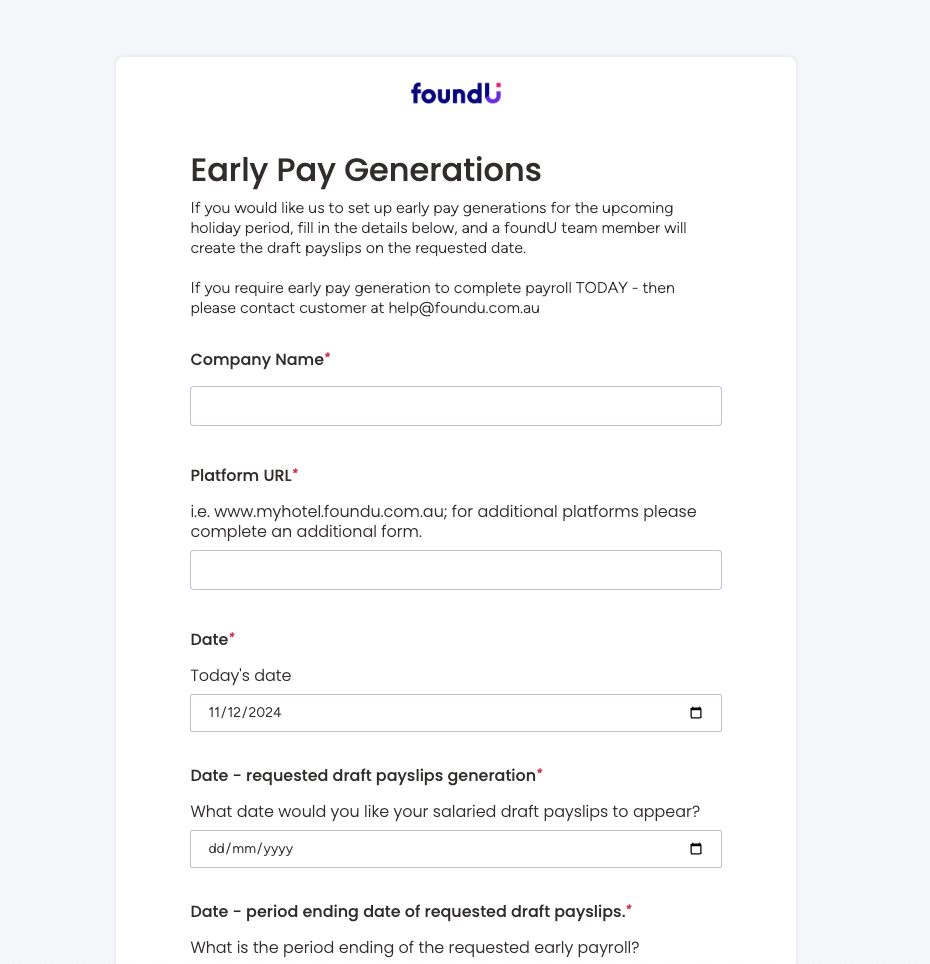Click the Platform URL label text
930x964 pixels.
tap(238, 475)
